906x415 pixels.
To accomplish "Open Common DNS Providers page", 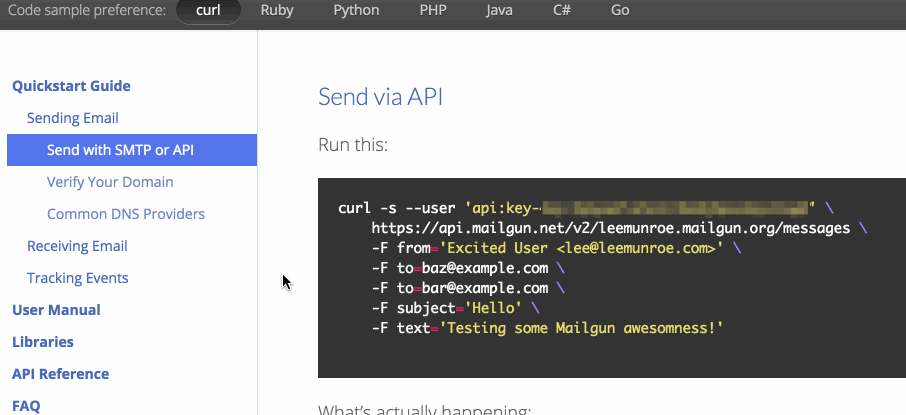I will [x=126, y=214].
